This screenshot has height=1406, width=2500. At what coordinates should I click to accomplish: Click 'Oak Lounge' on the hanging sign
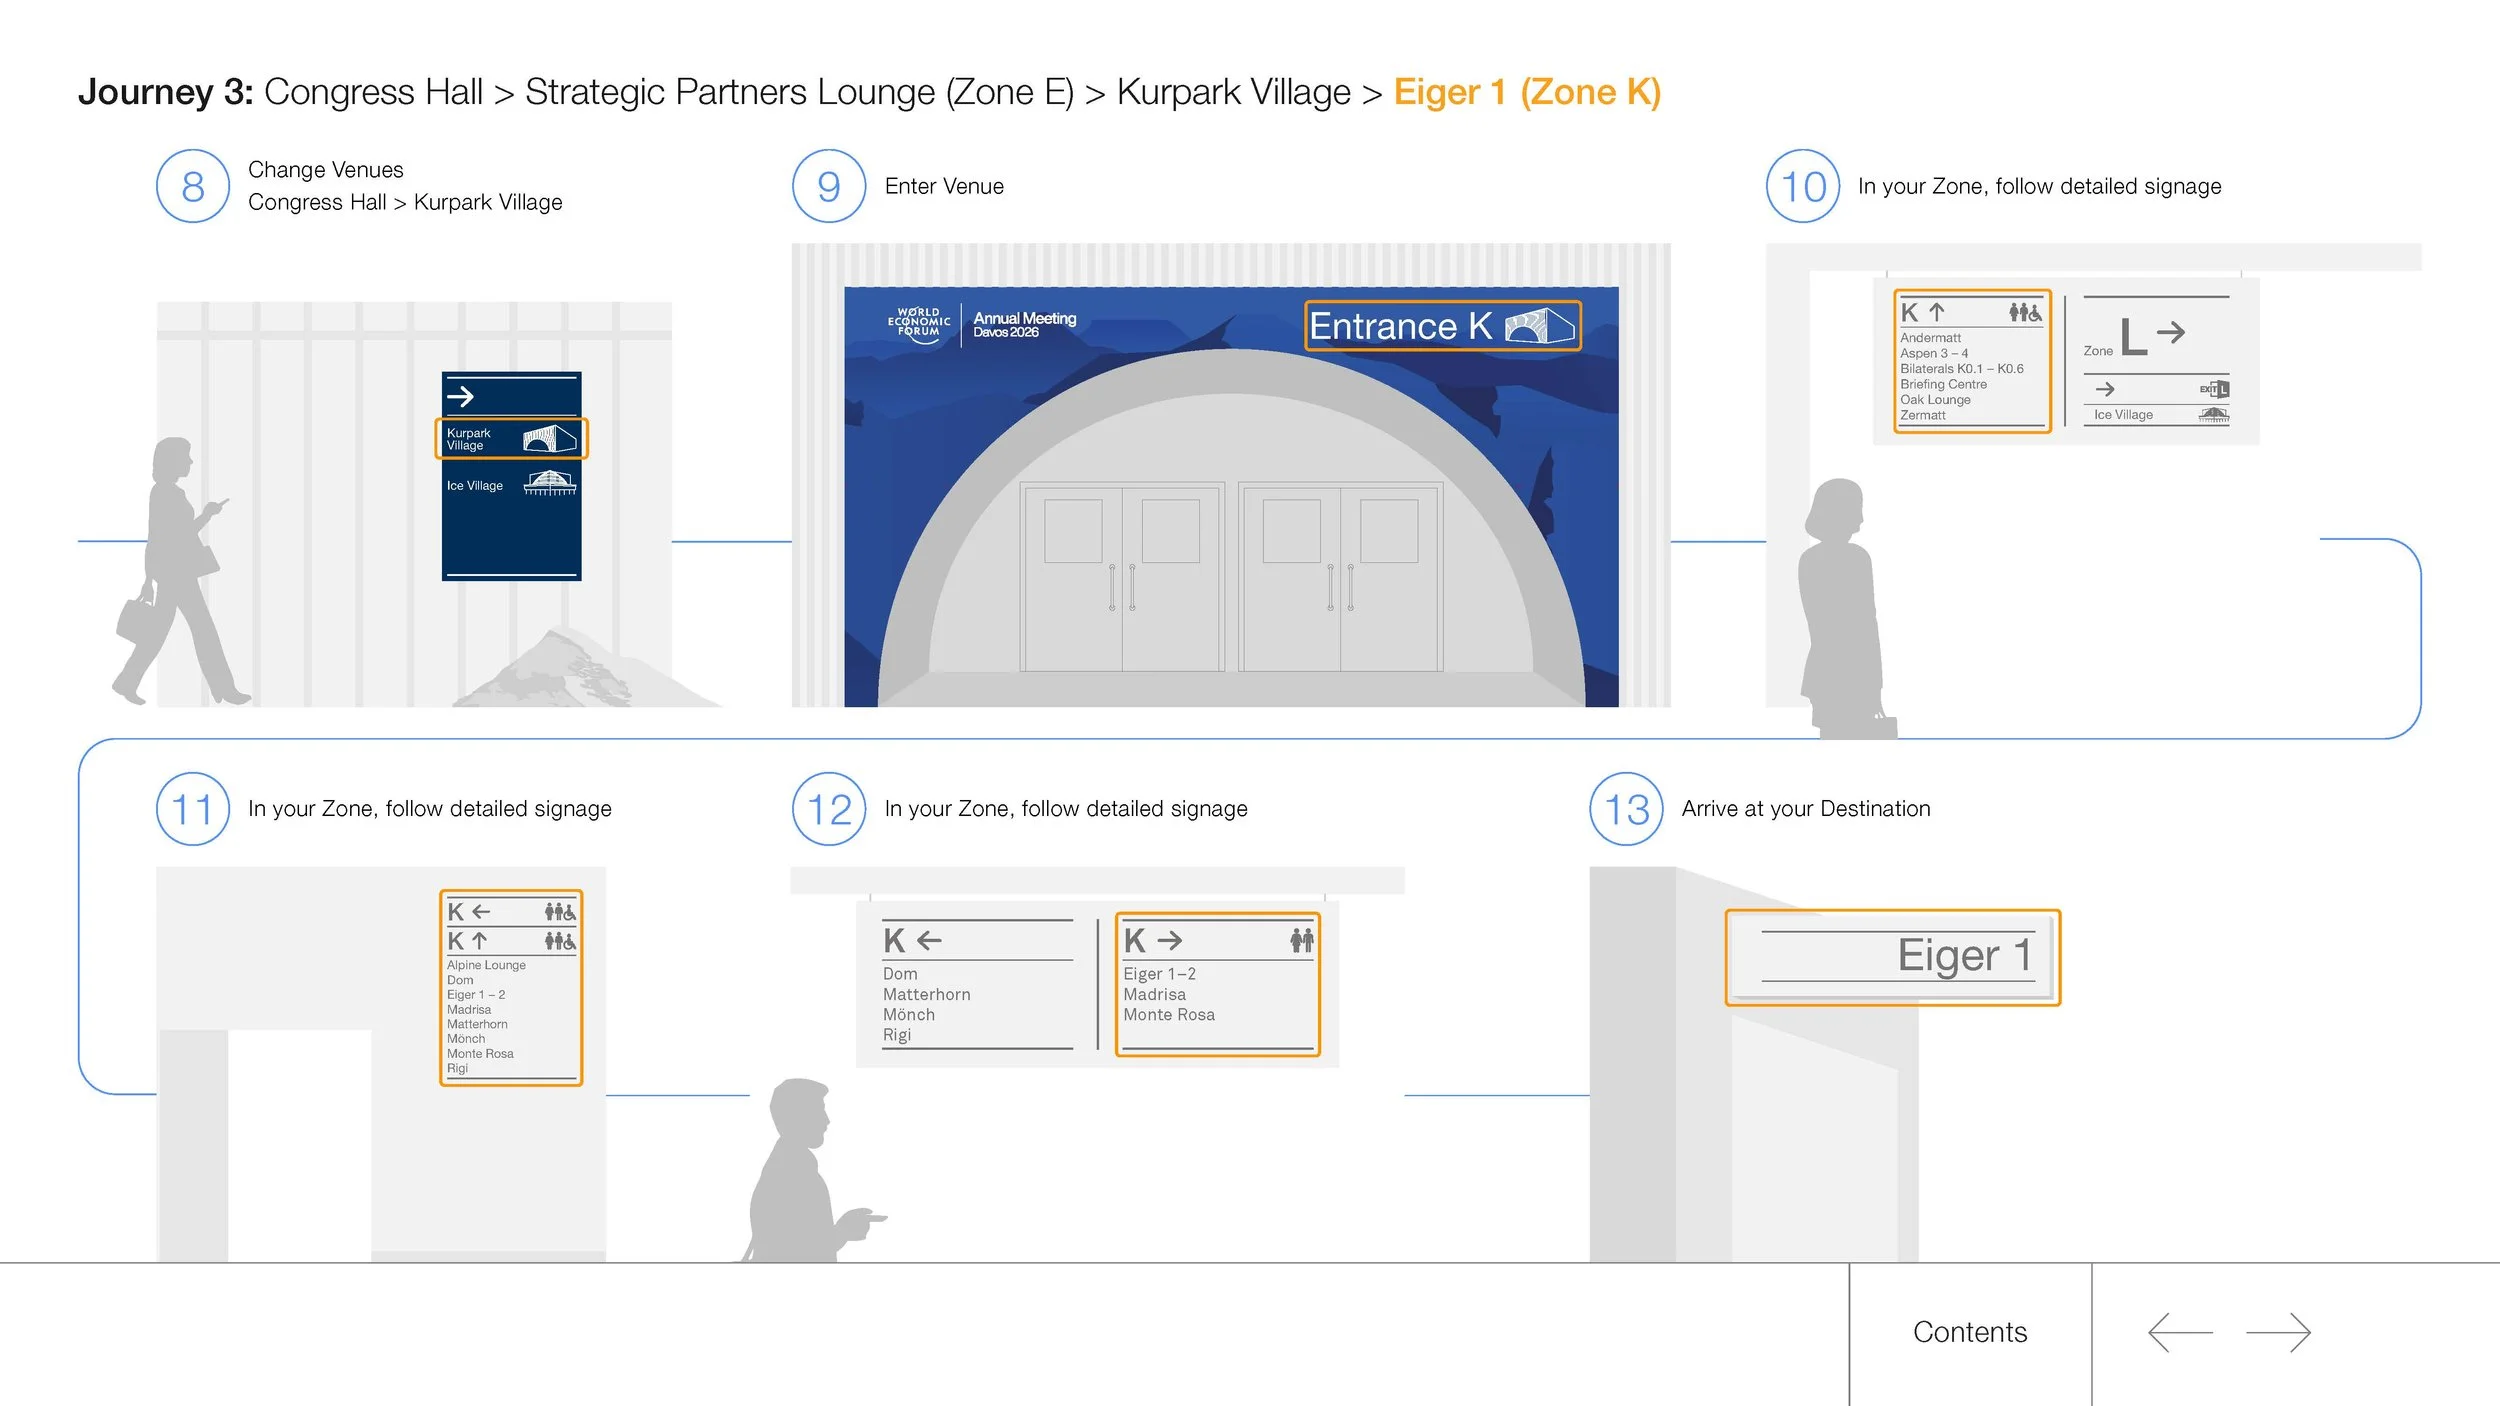[1935, 399]
